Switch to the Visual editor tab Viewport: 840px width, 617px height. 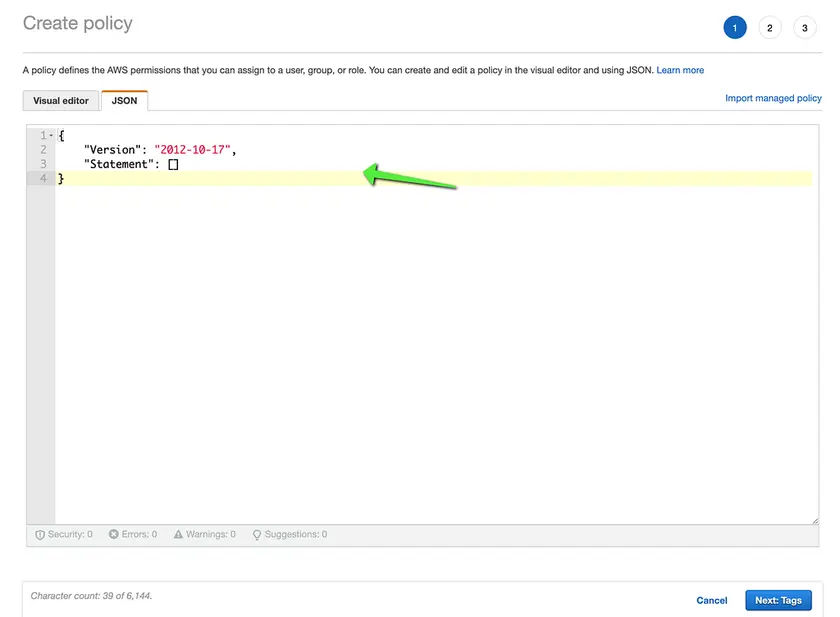point(61,101)
